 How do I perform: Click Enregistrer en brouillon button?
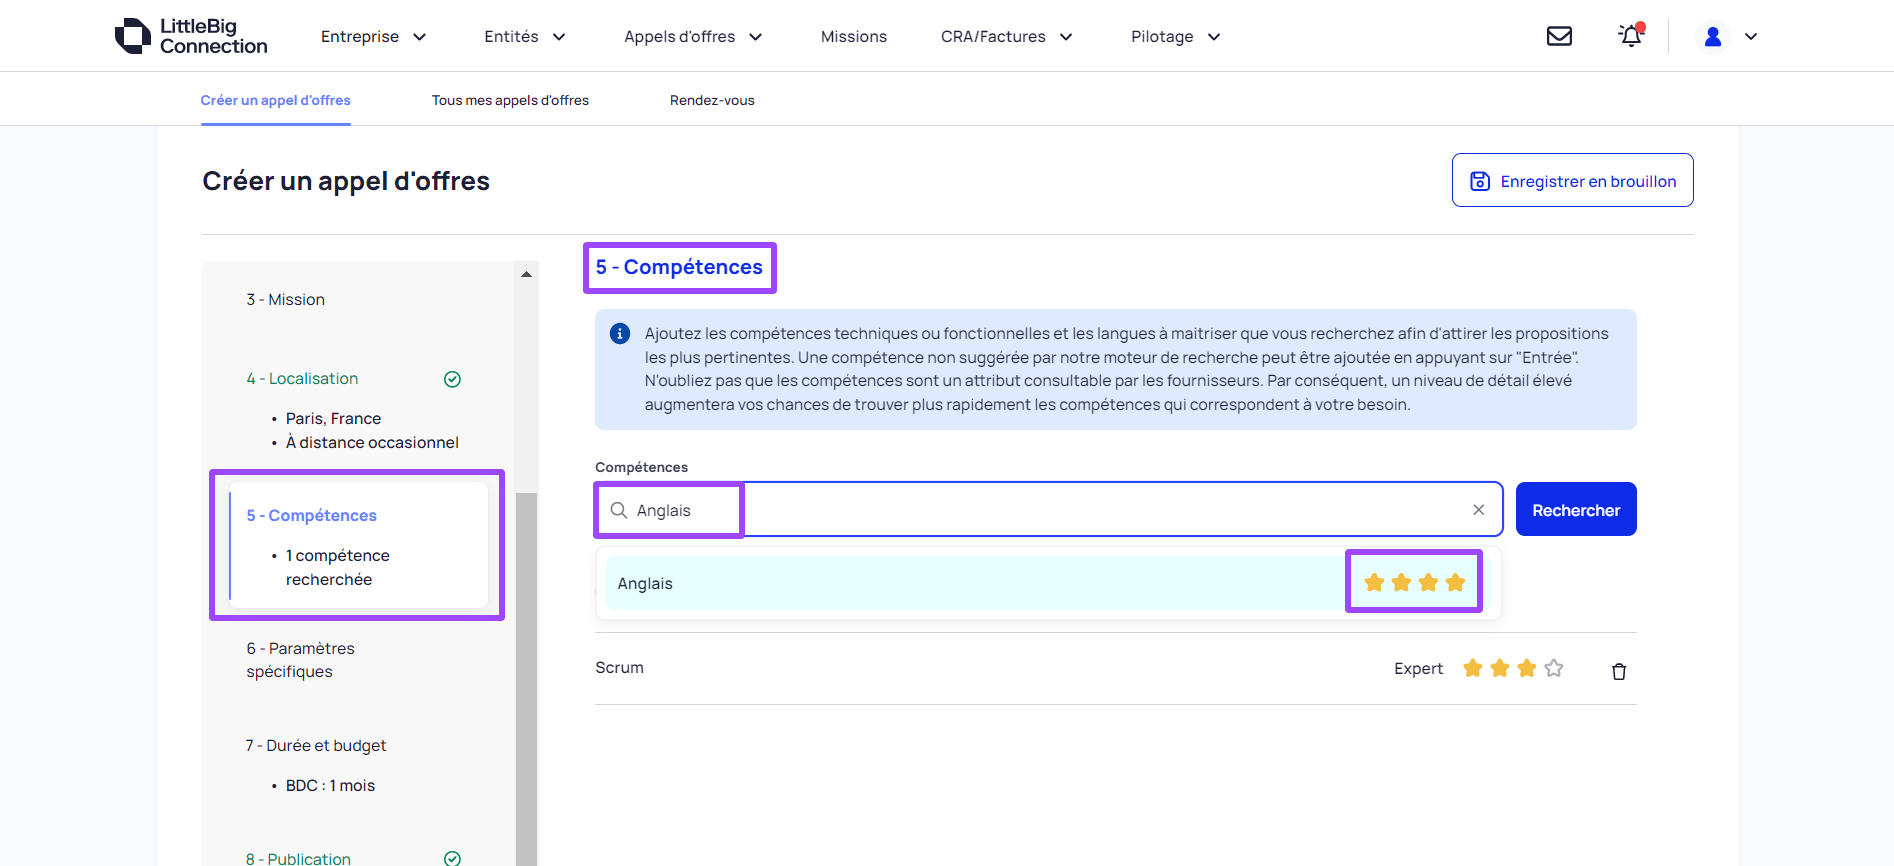pos(1572,181)
